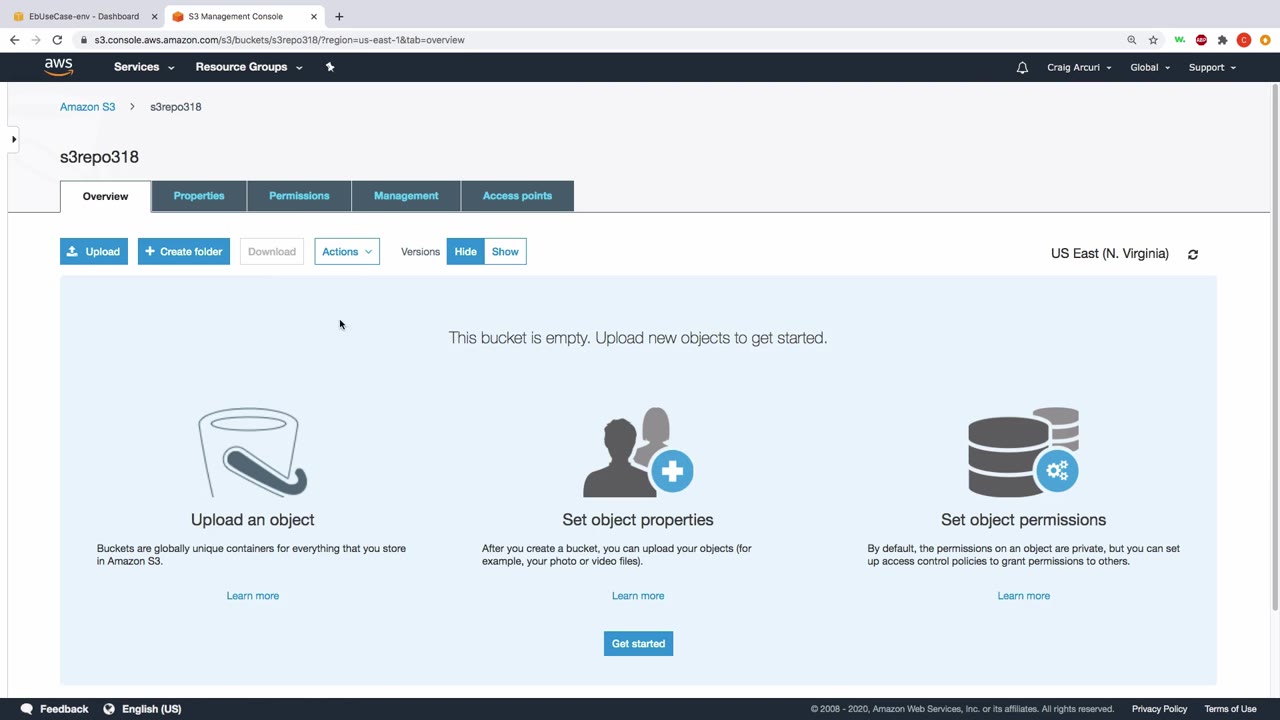This screenshot has height=720, width=1280.
Task: Click the Set object properties heading
Action: coord(638,520)
